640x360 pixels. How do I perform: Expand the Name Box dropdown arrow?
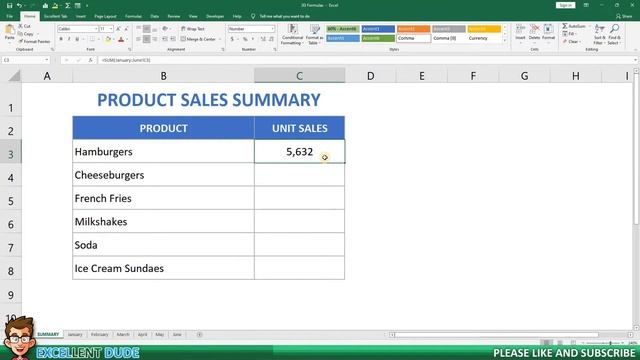tap(47, 60)
